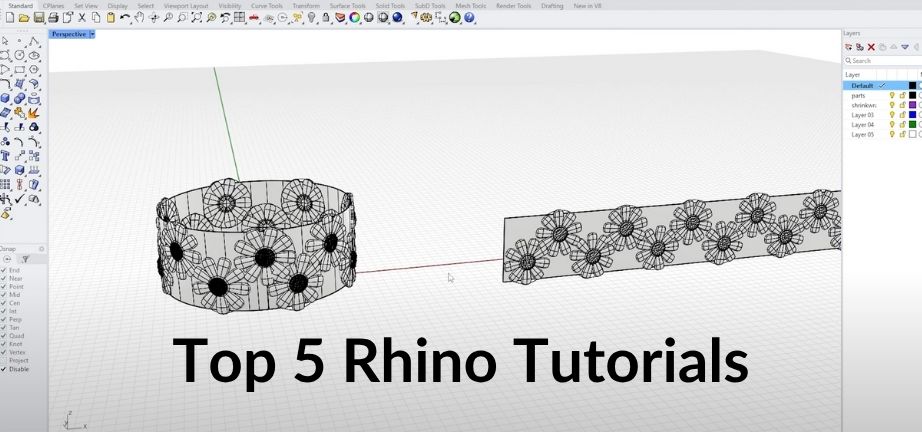Click the layer Search field

coord(883,61)
